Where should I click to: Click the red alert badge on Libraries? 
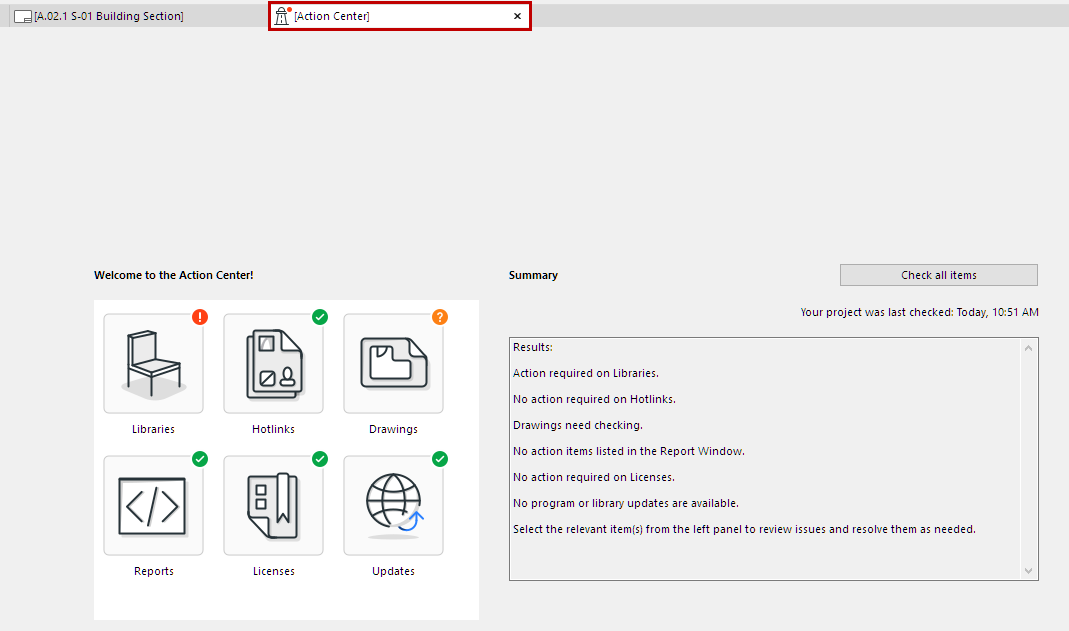[200, 317]
